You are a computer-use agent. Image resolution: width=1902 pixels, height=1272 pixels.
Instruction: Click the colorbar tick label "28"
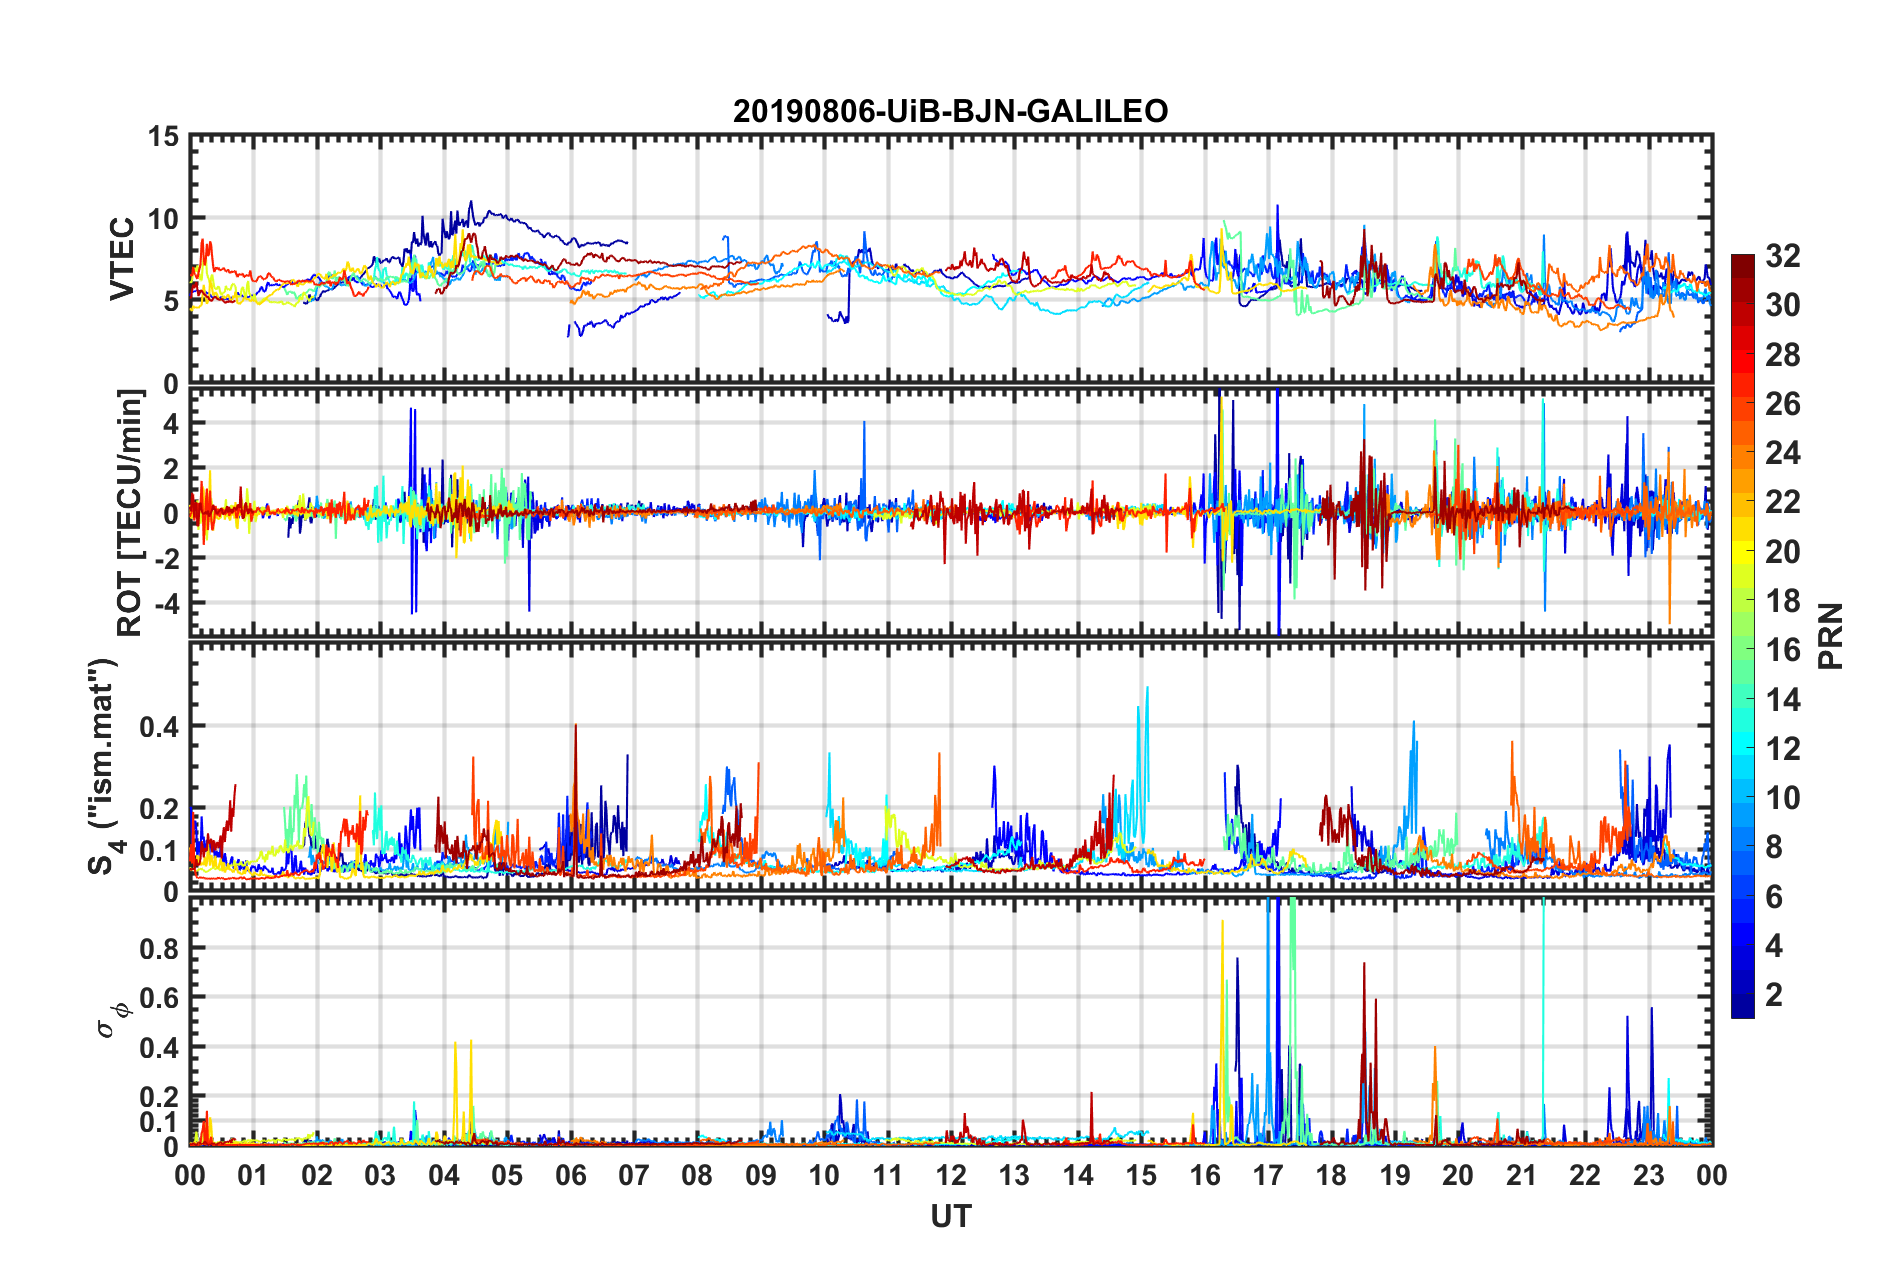(1782, 355)
